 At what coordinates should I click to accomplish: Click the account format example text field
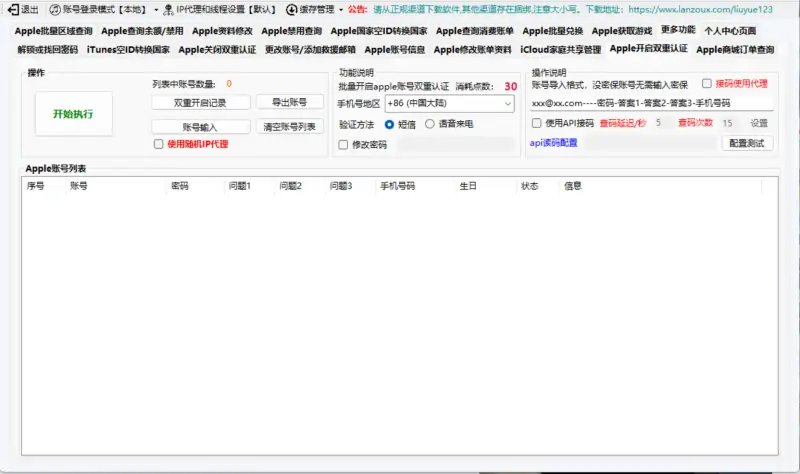[652, 103]
